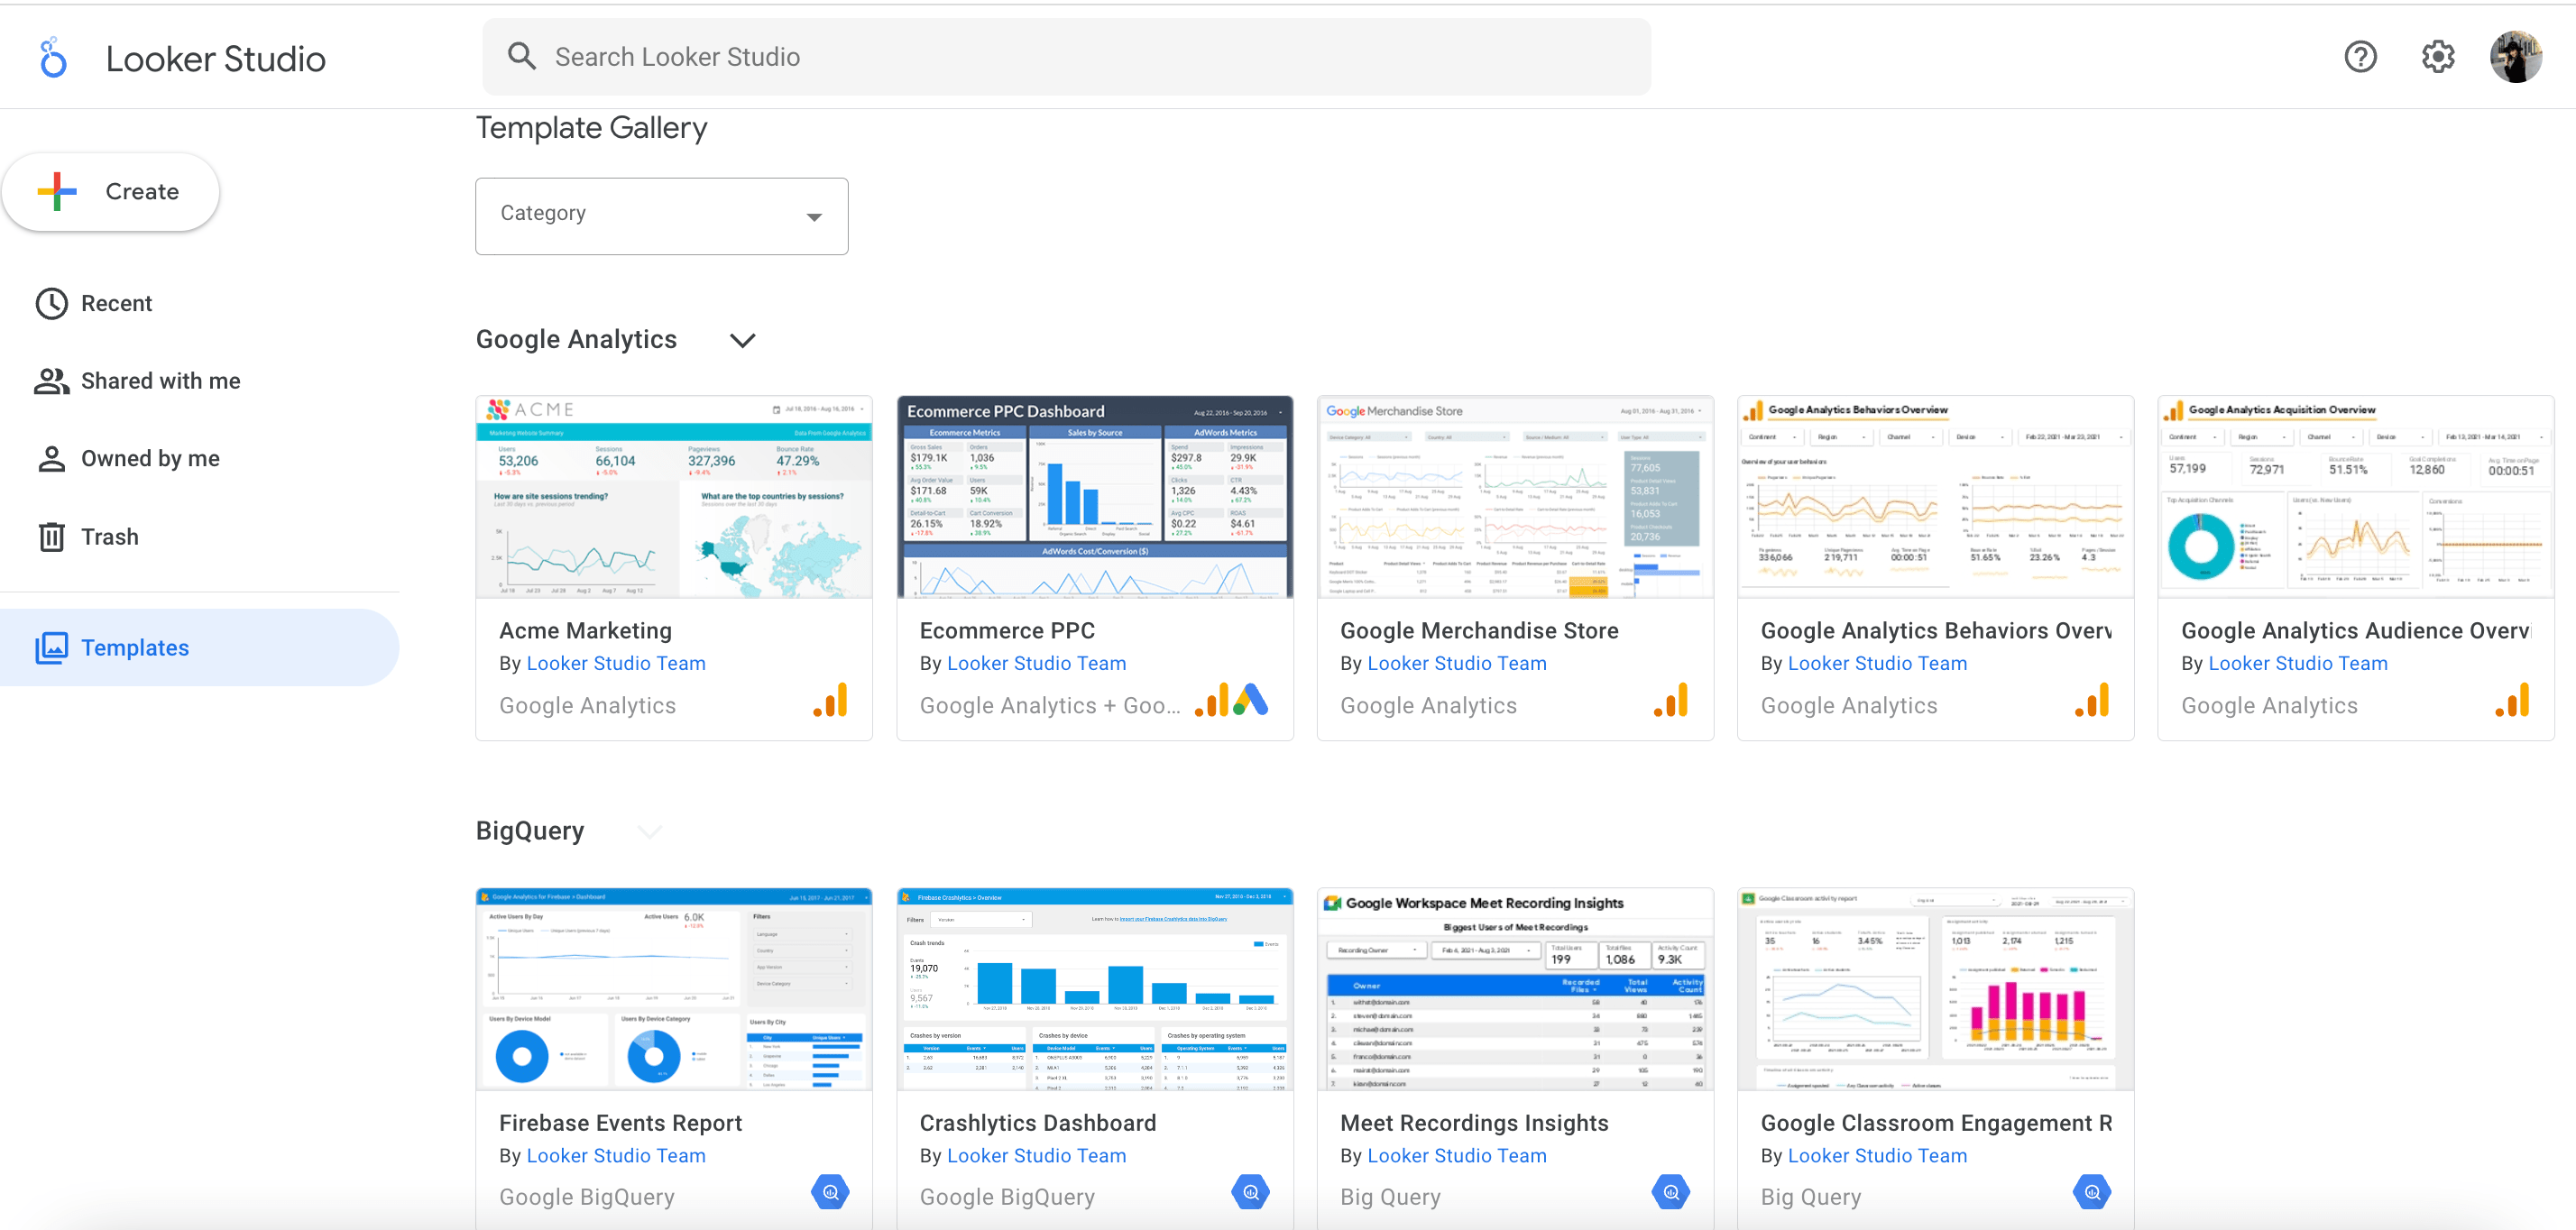This screenshot has height=1230, width=2576.
Task: Open Looker Studio Team link on Meet Recordings Insights
Action: [1456, 1155]
